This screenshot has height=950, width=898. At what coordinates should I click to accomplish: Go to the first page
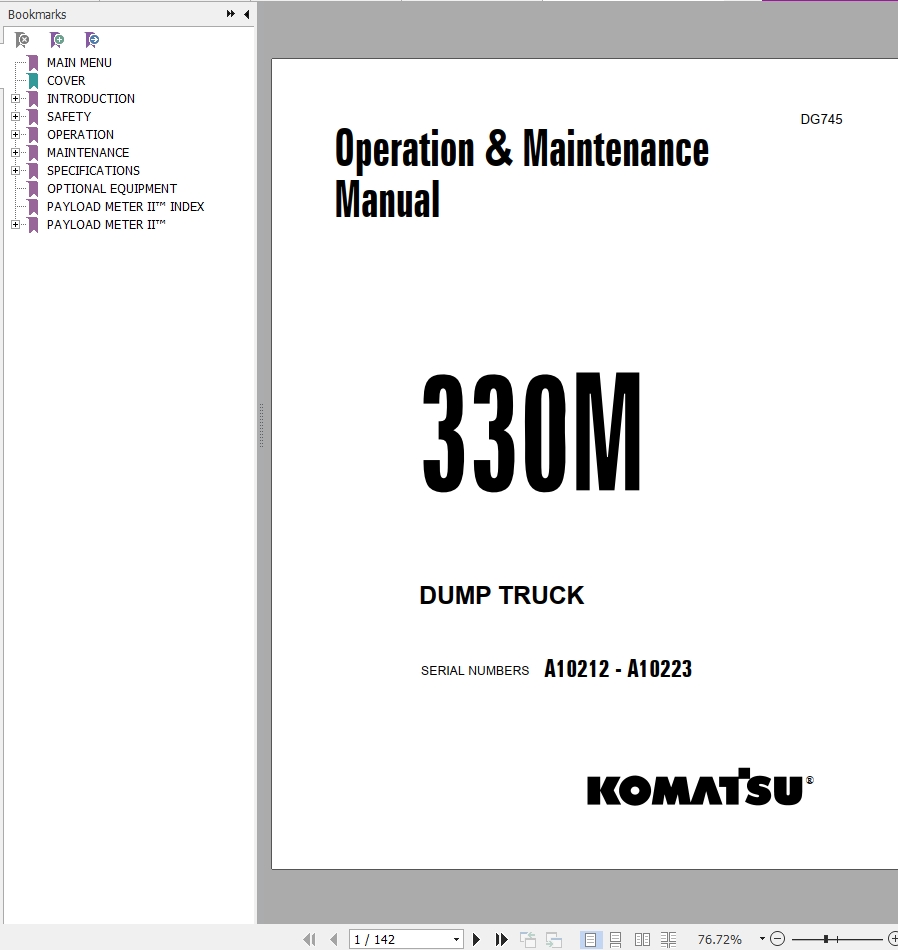309,939
